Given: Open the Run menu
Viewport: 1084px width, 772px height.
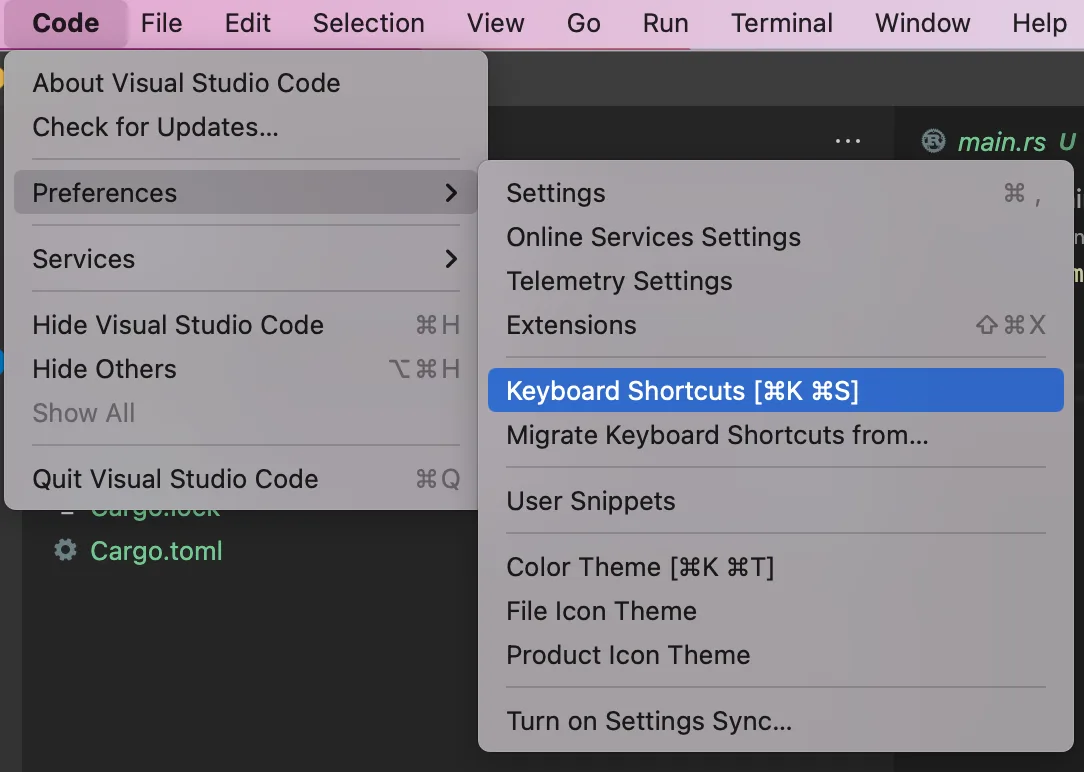Looking at the screenshot, I should 665,23.
